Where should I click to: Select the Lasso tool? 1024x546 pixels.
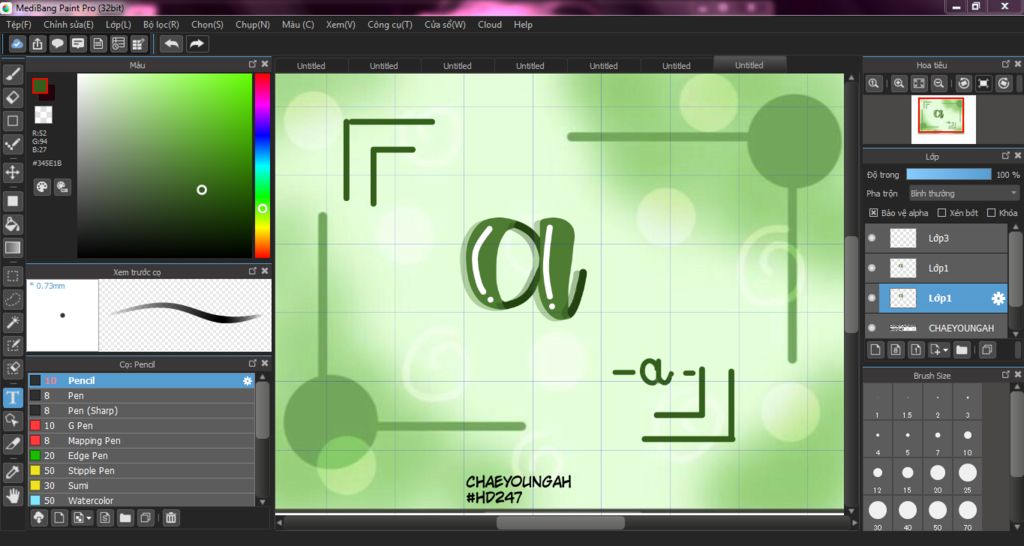click(12, 299)
